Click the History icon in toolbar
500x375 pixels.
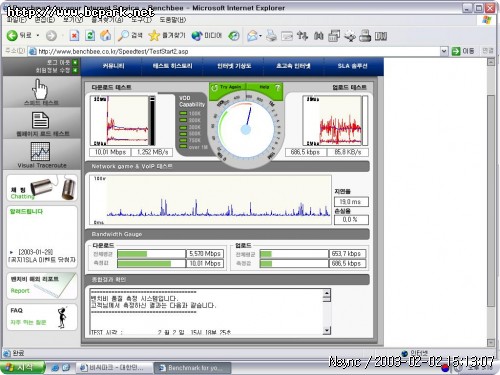point(234,35)
